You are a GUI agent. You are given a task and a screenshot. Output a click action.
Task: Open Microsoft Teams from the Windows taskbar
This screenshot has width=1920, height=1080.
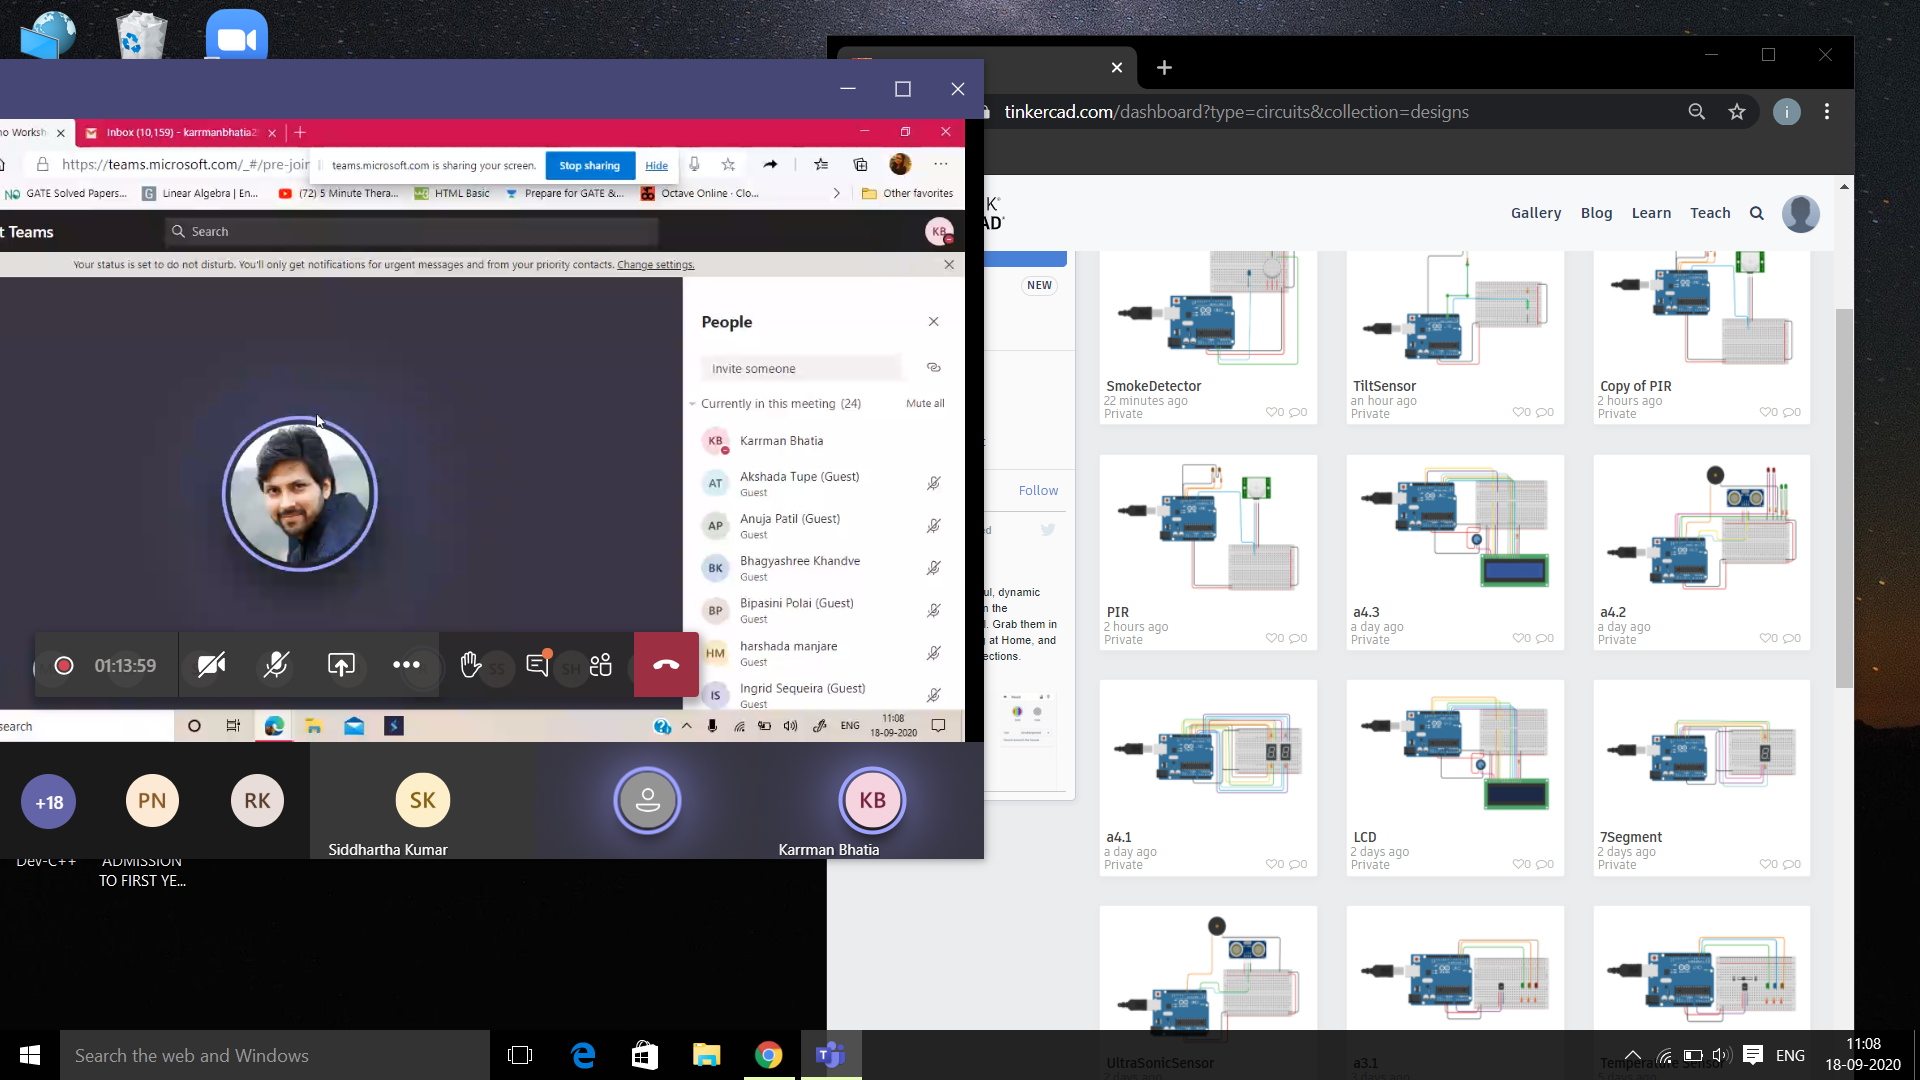click(830, 1055)
